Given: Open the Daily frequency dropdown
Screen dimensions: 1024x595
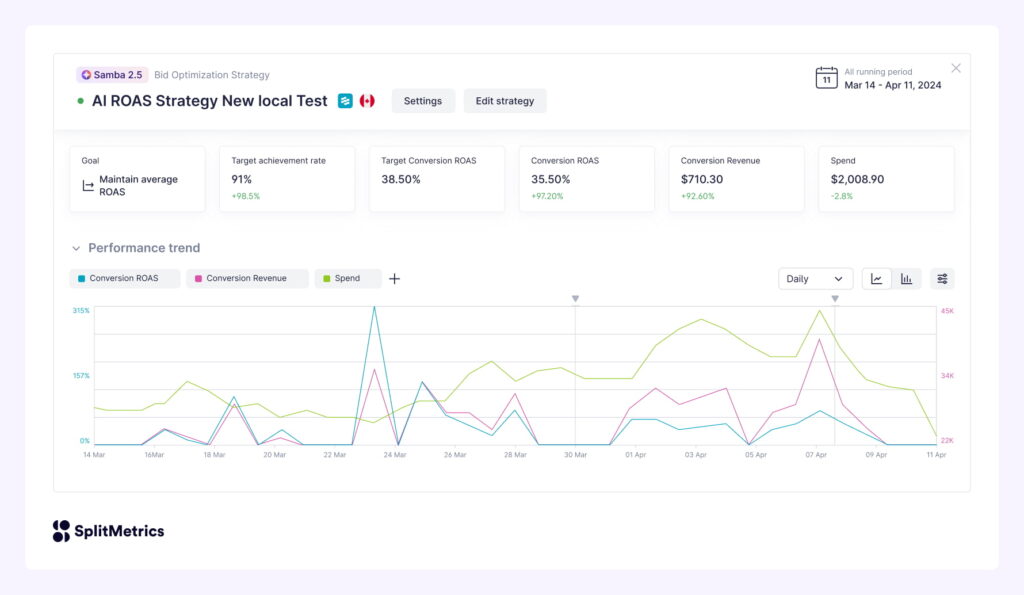Looking at the screenshot, I should [x=816, y=278].
